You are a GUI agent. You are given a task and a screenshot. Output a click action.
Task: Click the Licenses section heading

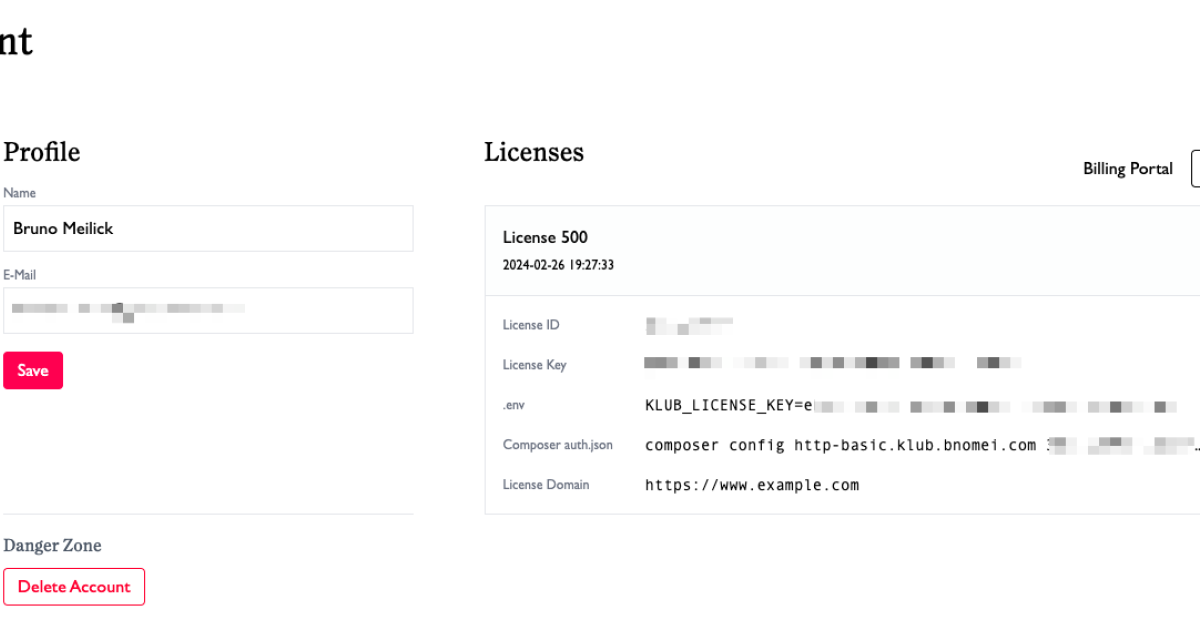point(534,152)
